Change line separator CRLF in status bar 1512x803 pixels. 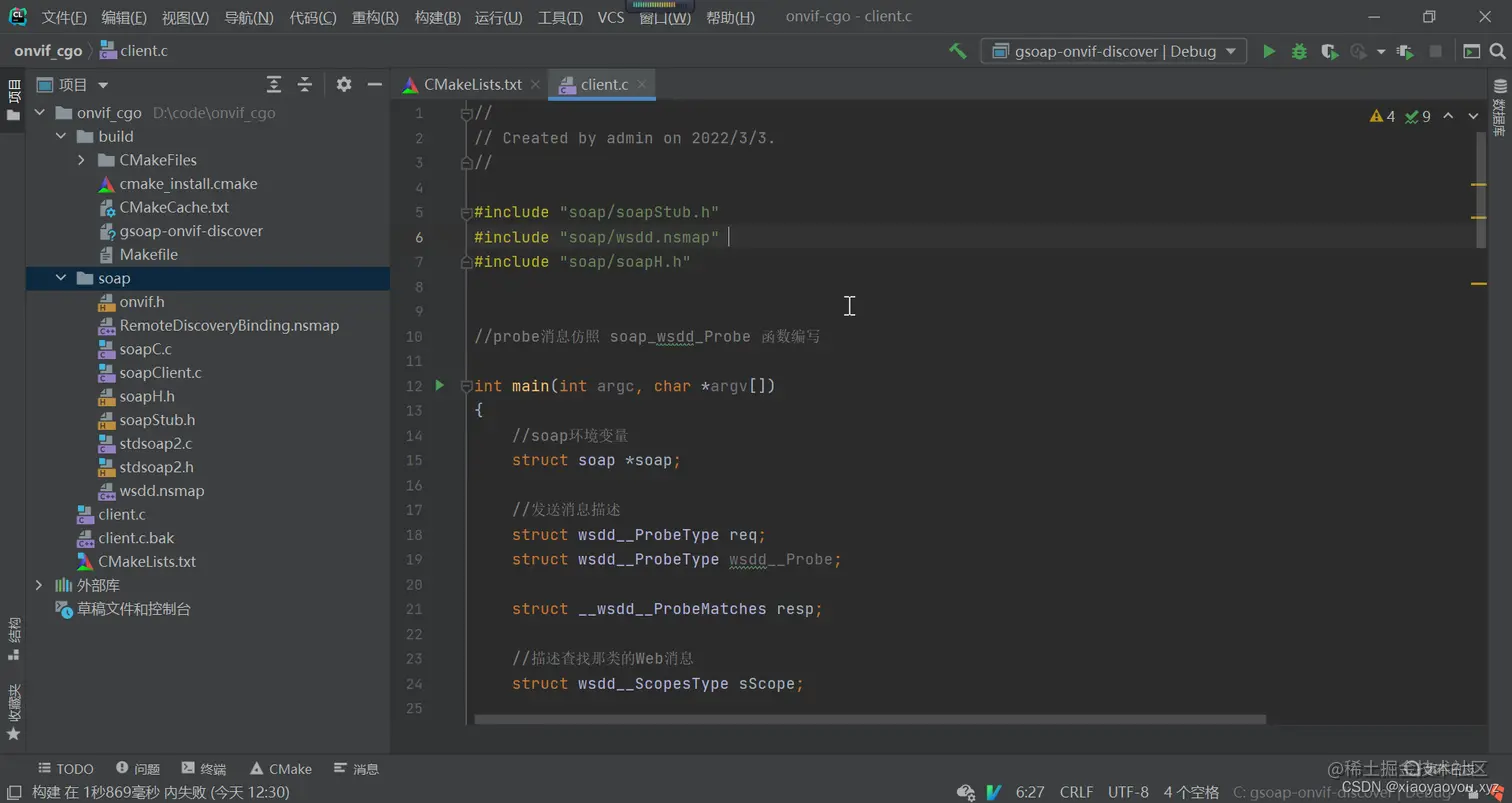1076,792
